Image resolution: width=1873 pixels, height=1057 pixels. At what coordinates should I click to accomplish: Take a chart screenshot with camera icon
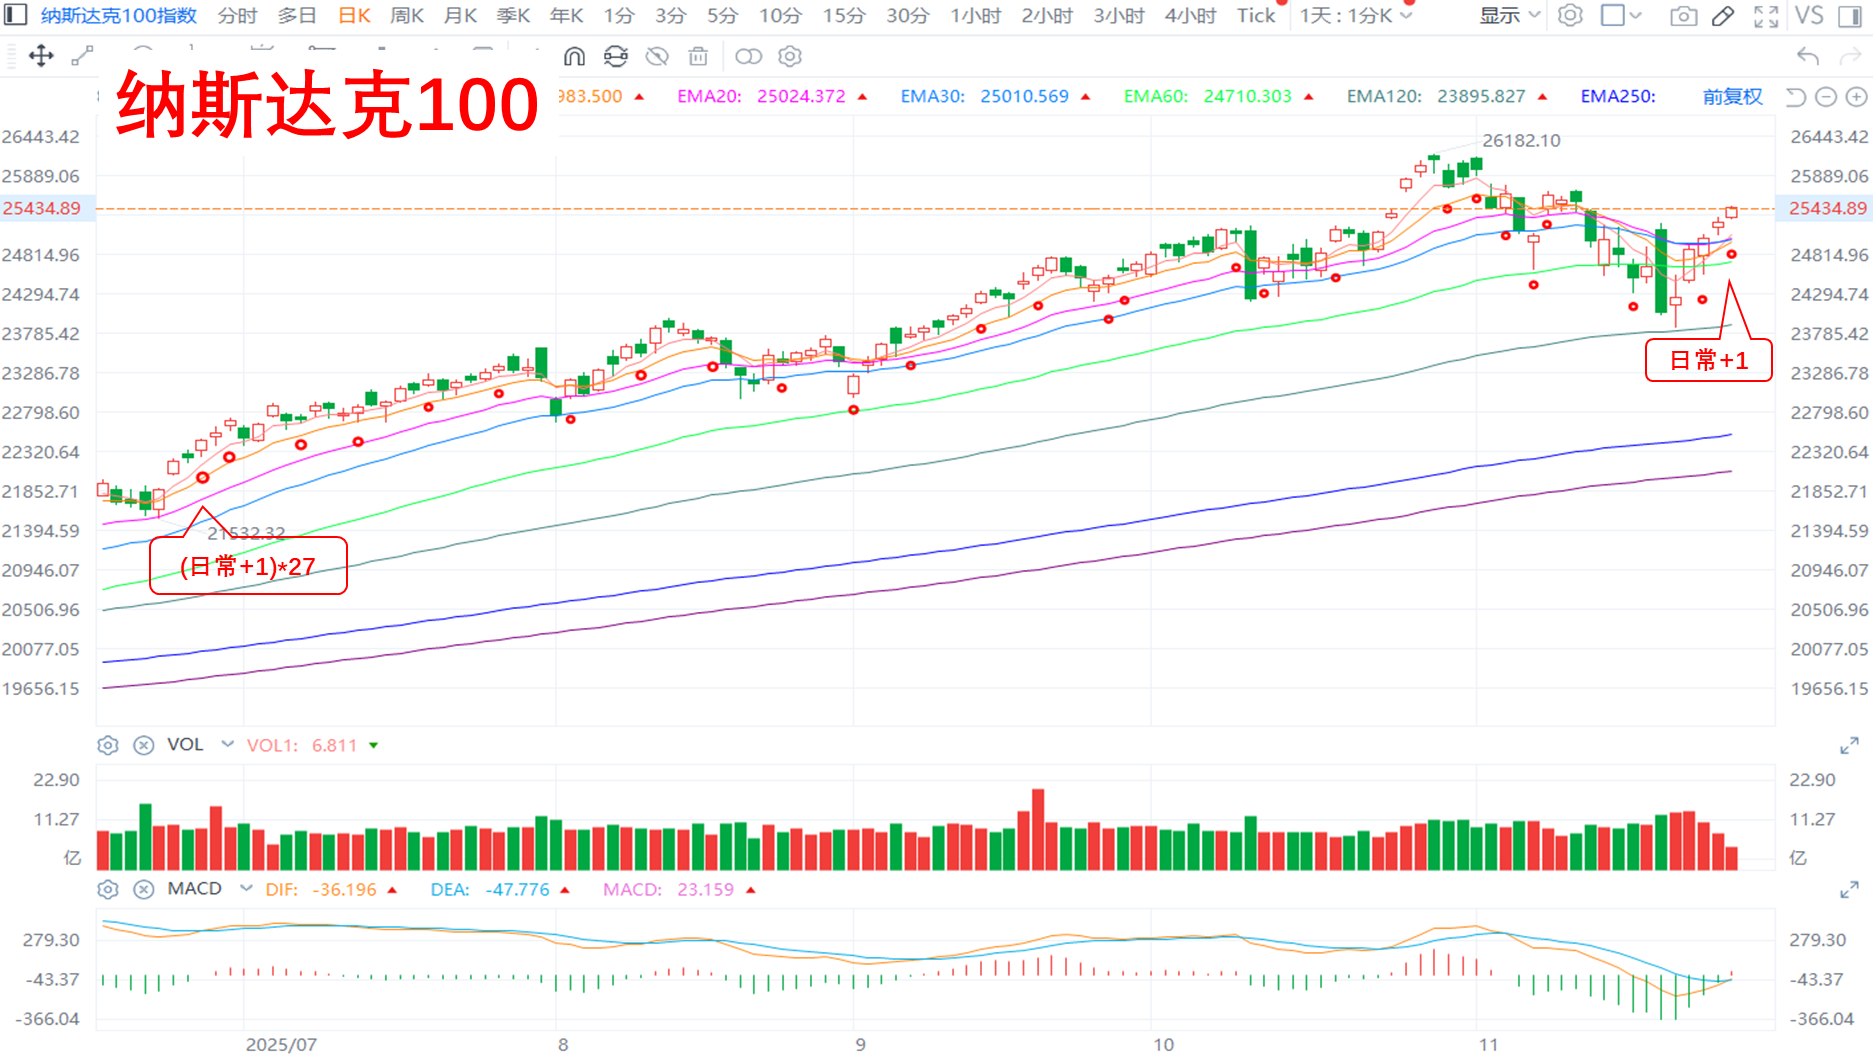(1684, 16)
